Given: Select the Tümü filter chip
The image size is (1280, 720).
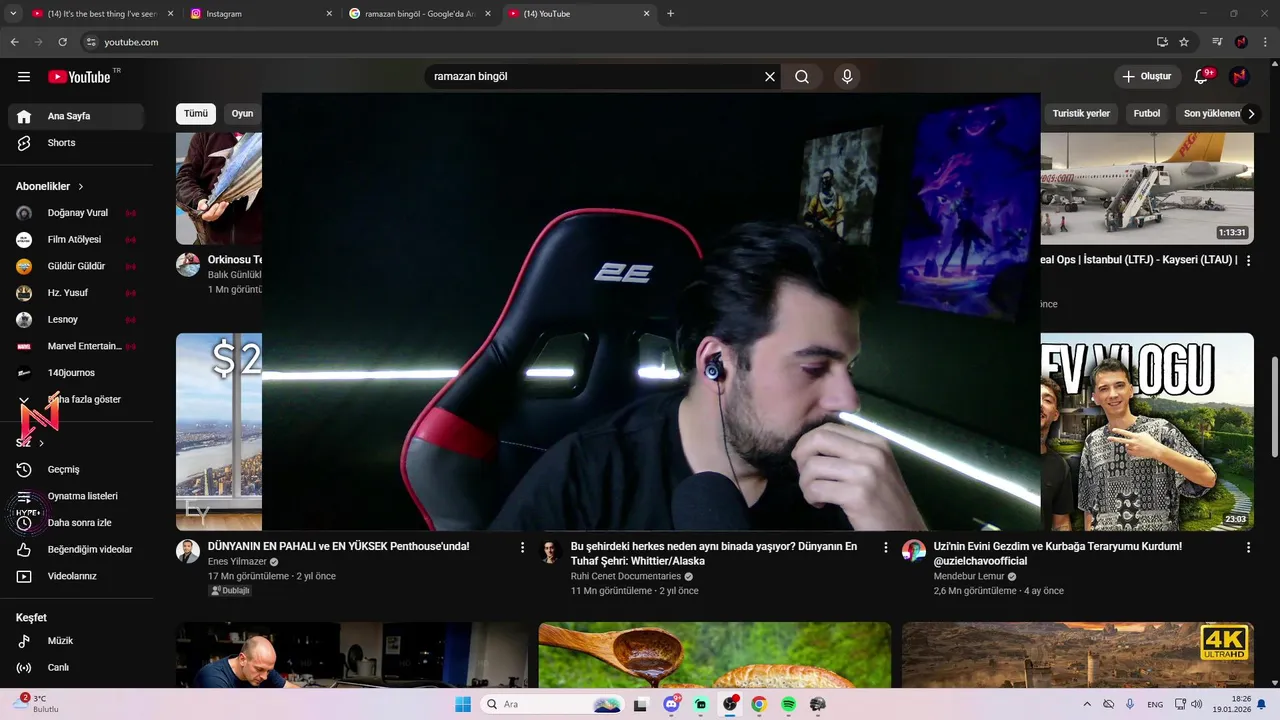Looking at the screenshot, I should (196, 114).
